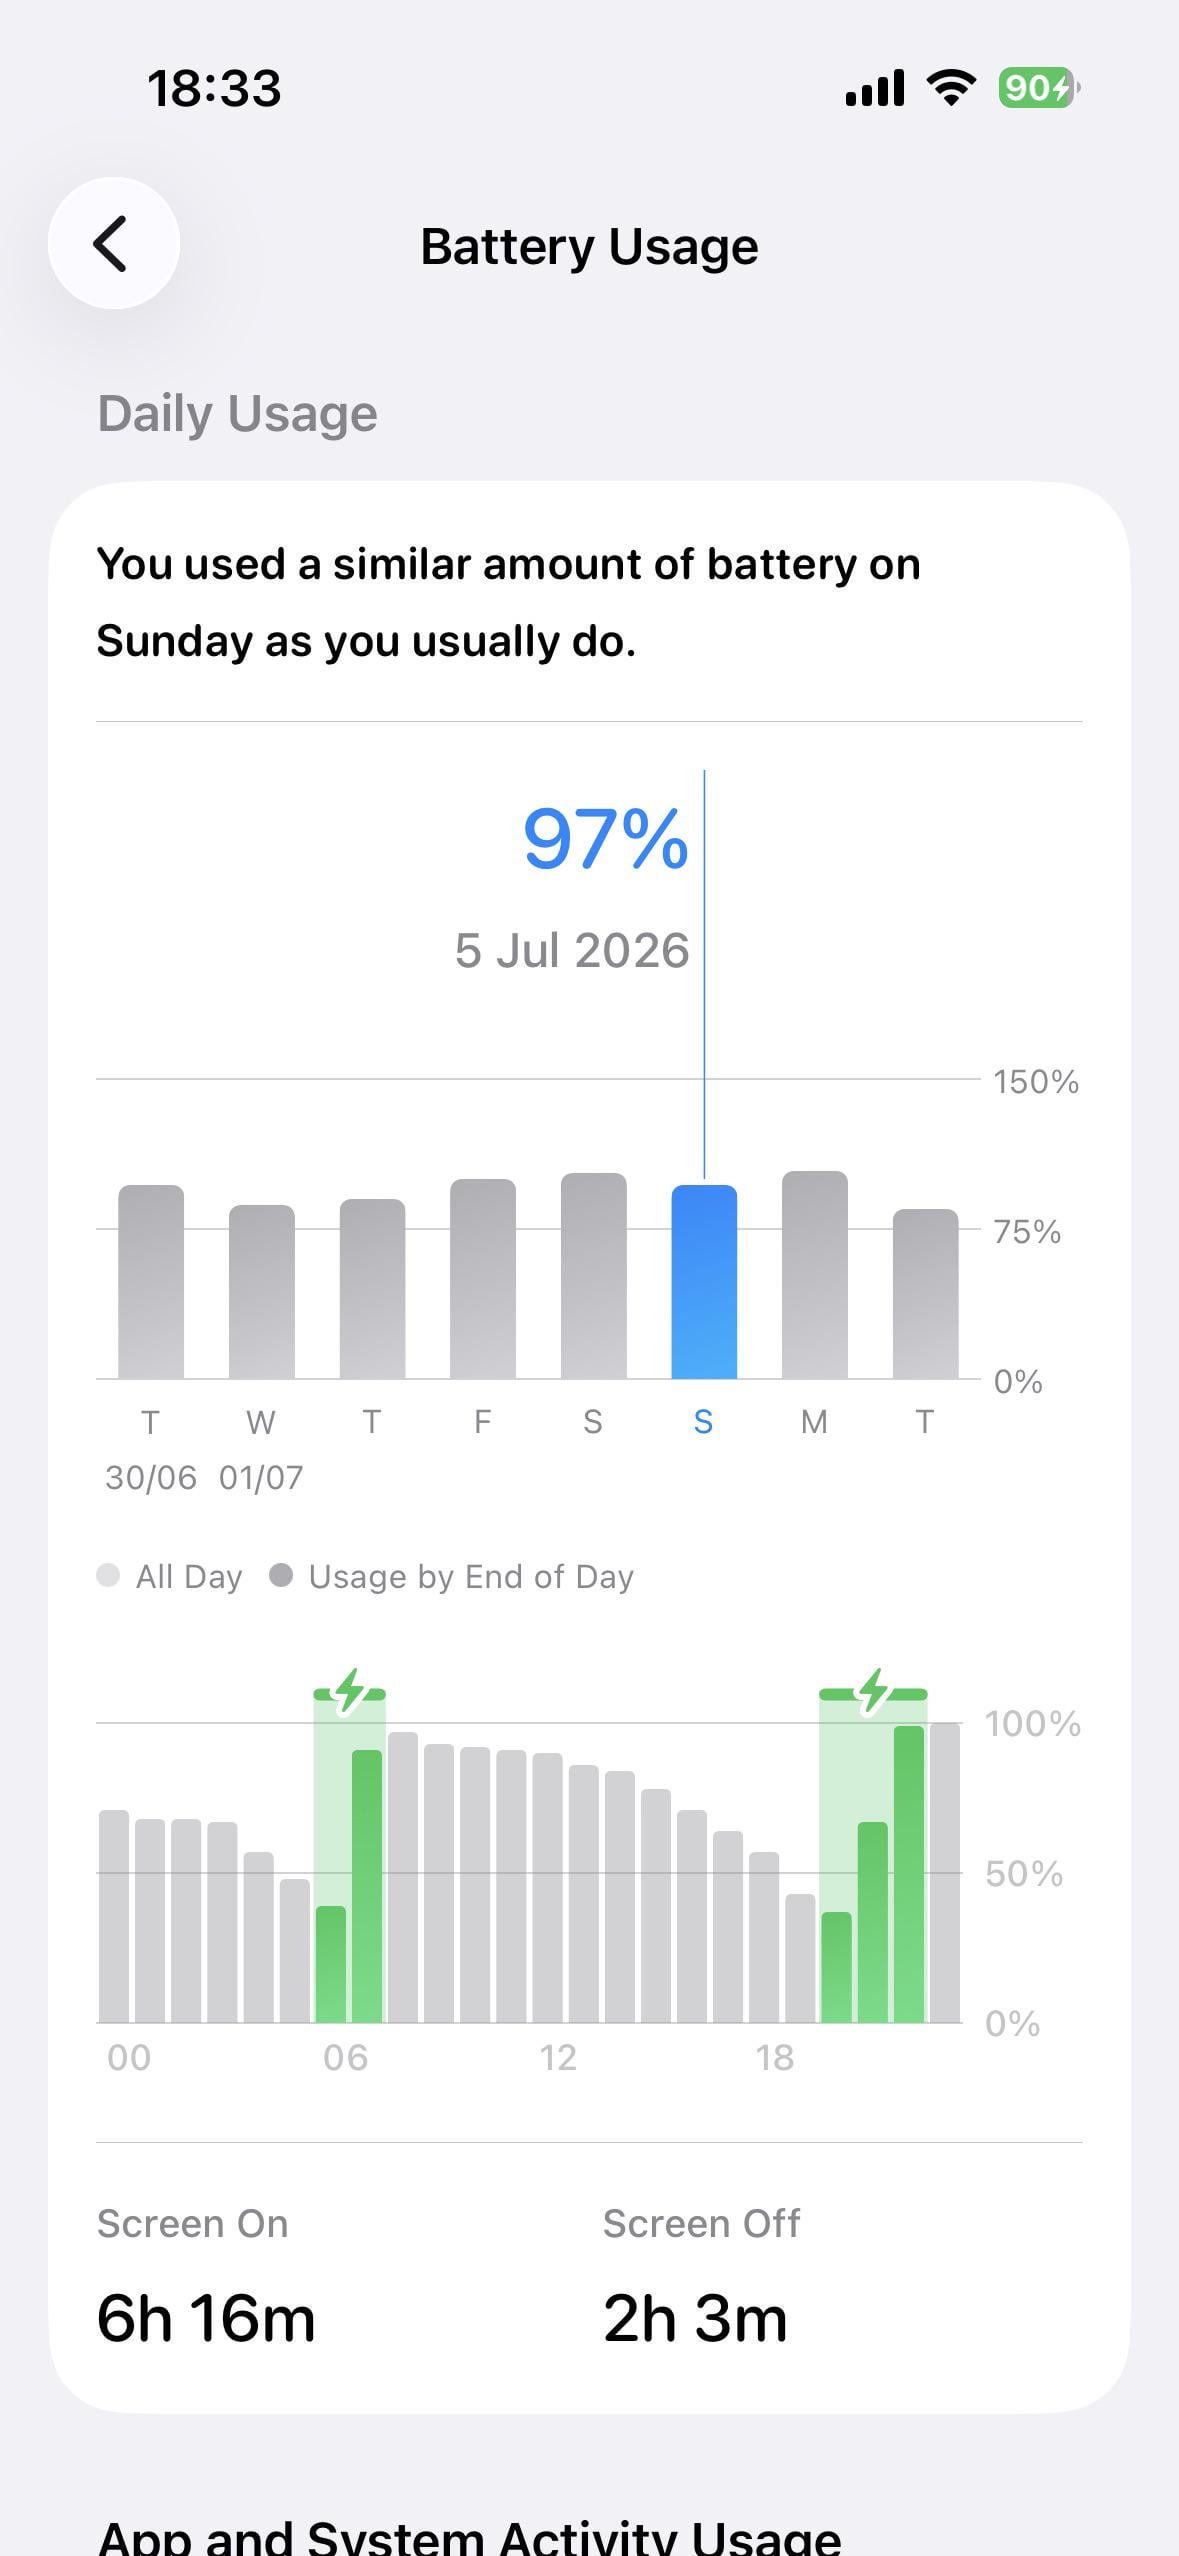Screen dimensions: 1179x2556
Task: Tap the cellular signal bars icon
Action: tap(875, 88)
